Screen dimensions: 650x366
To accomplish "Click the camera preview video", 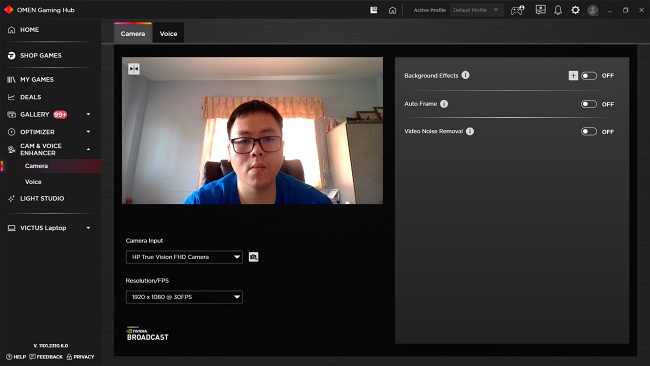I will 252,131.
